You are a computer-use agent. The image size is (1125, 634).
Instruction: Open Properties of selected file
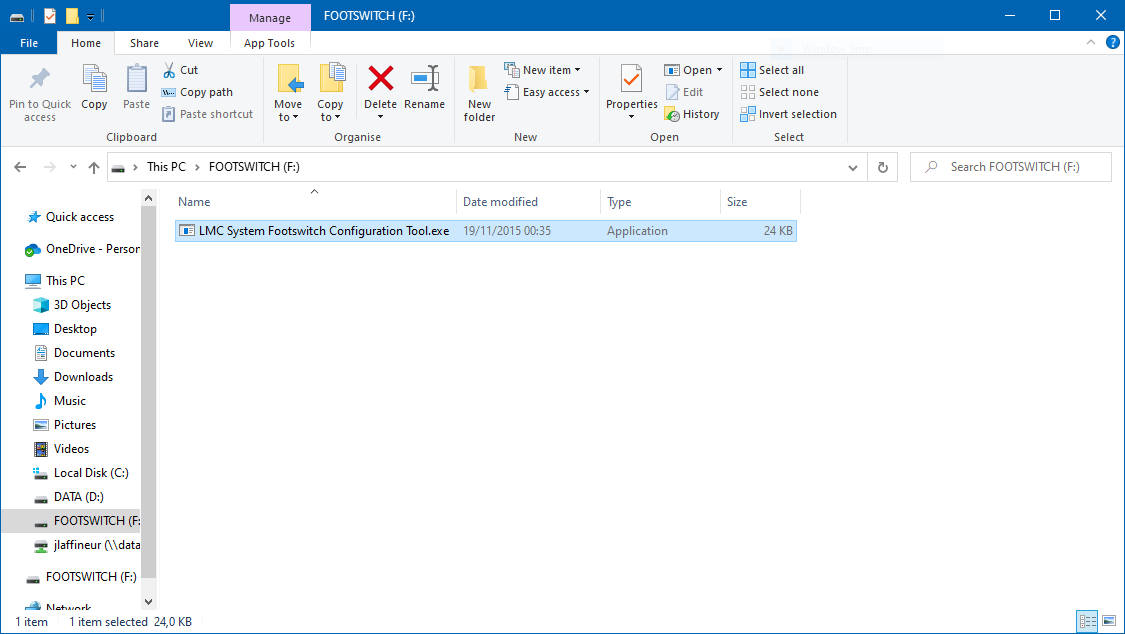click(x=631, y=92)
